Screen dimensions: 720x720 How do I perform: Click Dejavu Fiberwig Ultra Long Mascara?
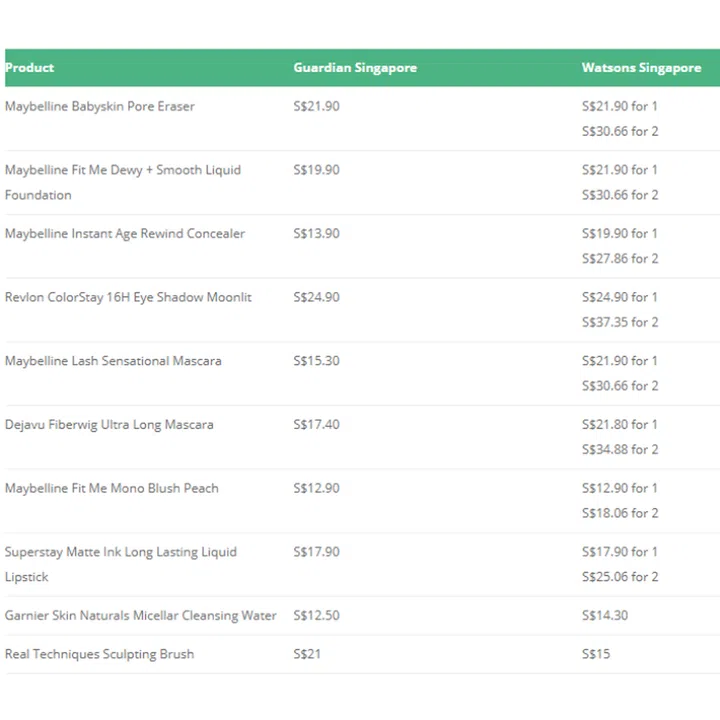[109, 425]
